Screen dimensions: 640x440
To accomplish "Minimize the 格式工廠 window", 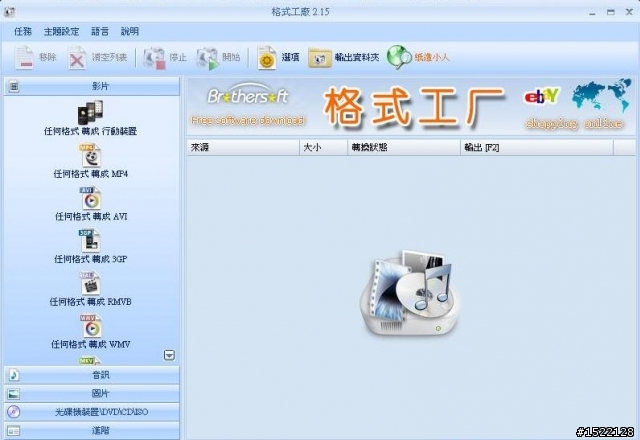I will click(x=592, y=13).
